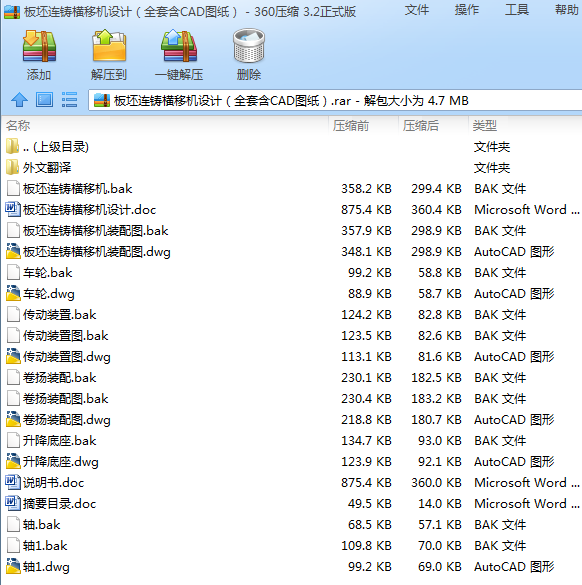Select the file name 外文翻译

point(47,168)
